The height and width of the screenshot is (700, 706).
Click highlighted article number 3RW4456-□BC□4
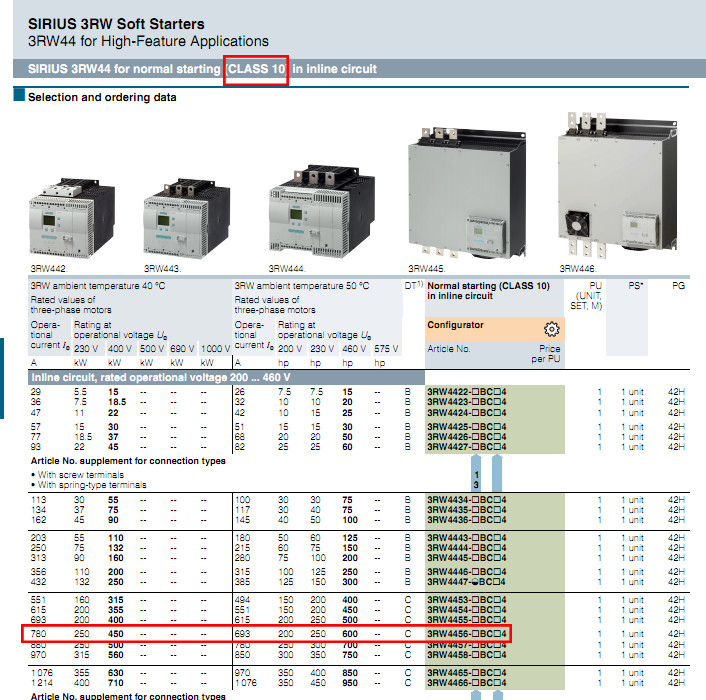[x=466, y=634]
